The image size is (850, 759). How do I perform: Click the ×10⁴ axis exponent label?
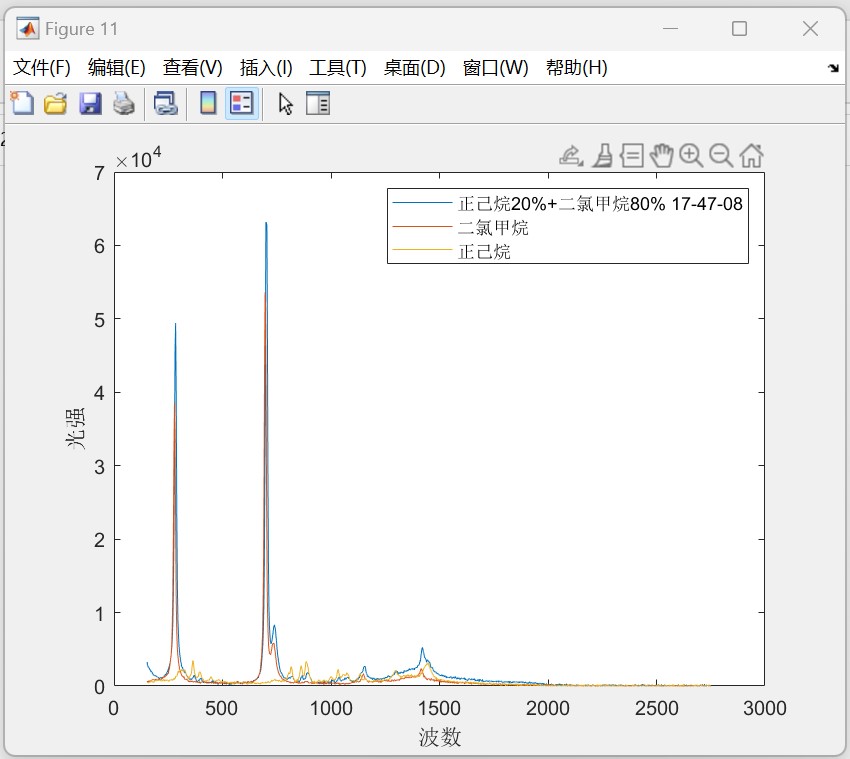(x=138, y=158)
